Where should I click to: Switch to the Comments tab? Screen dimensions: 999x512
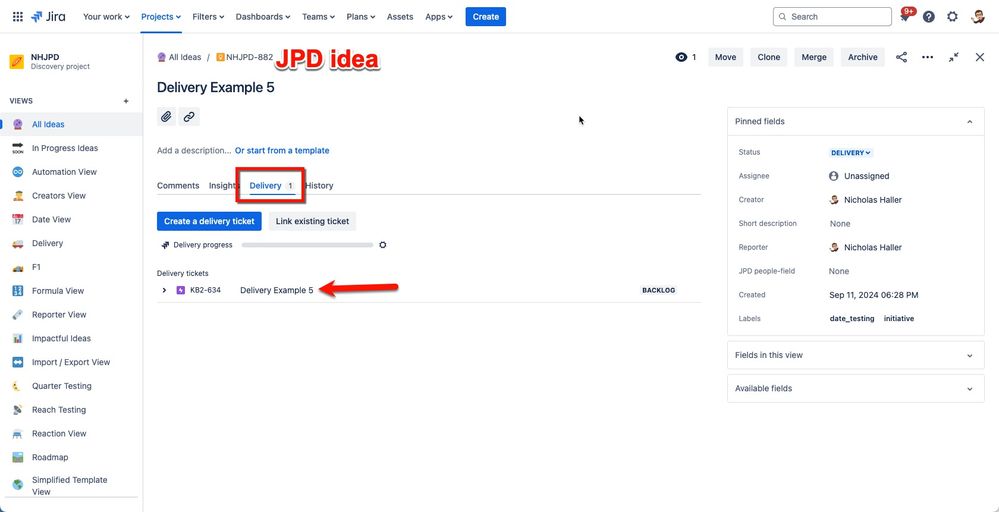pyautogui.click(x=178, y=185)
